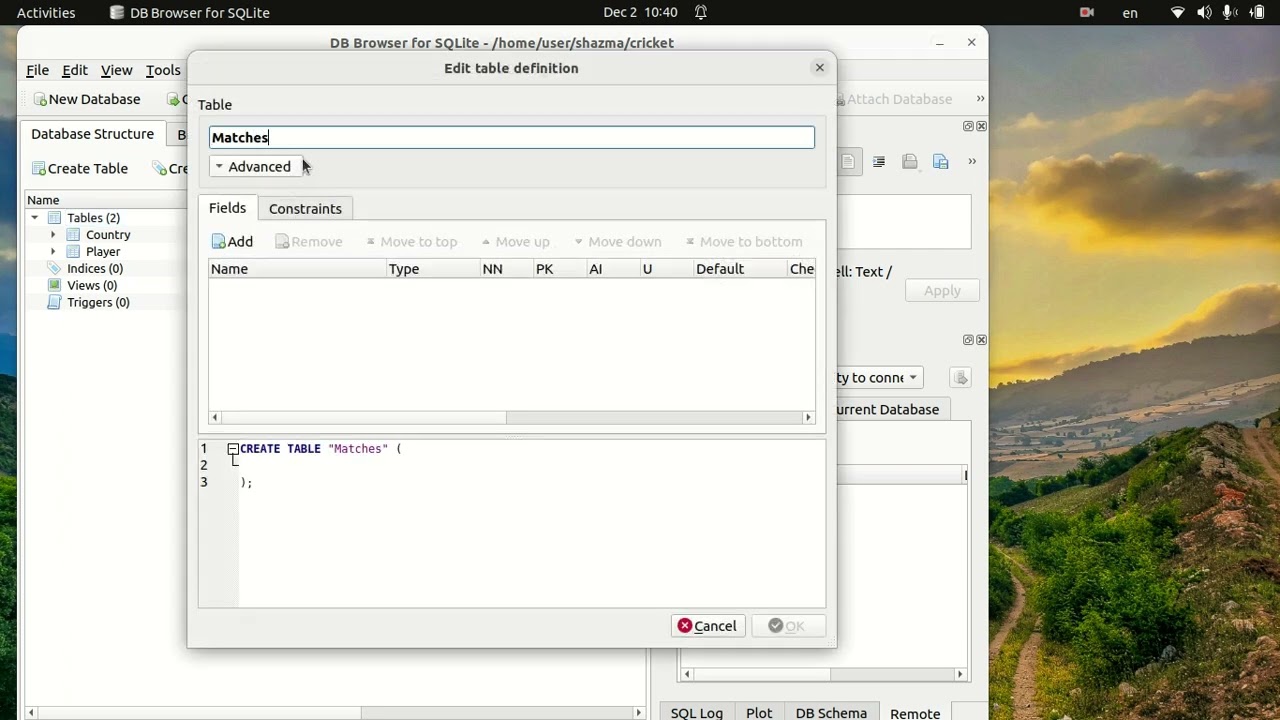Click the printer icon in Edit Cell toolbar
This screenshot has height=720, width=1280.
910,162
